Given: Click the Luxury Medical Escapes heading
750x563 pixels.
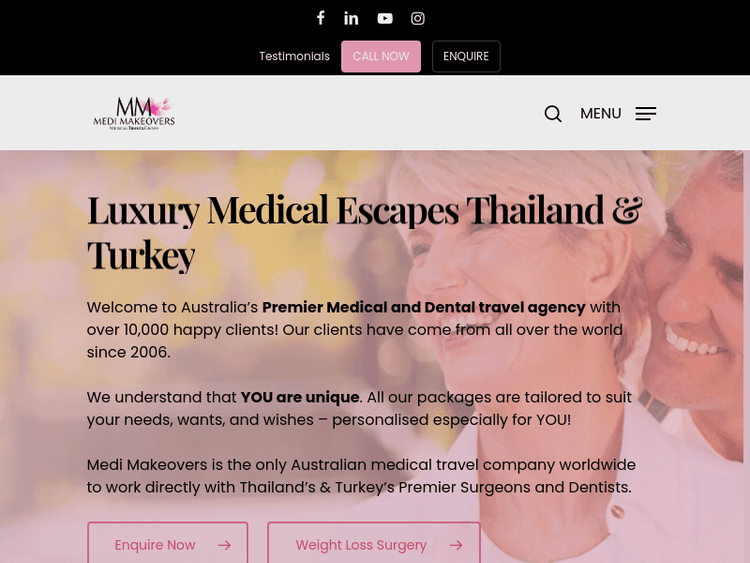Looking at the screenshot, I should coord(364,232).
